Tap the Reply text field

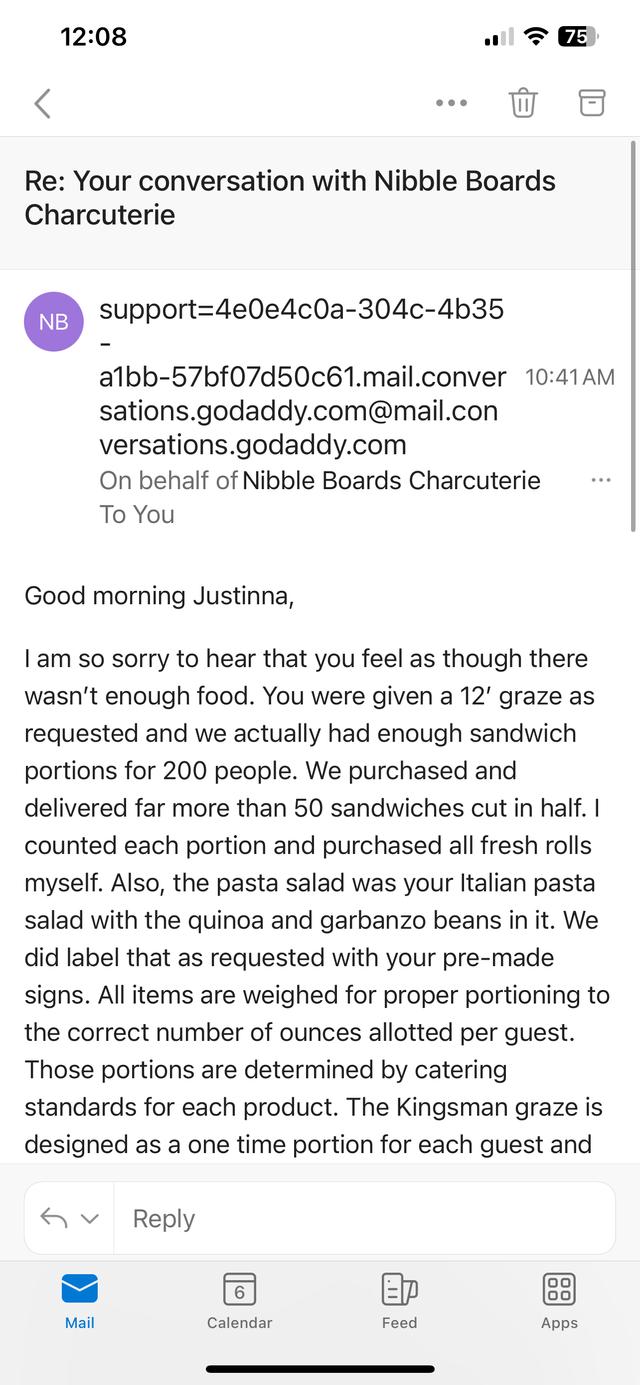coord(364,1218)
